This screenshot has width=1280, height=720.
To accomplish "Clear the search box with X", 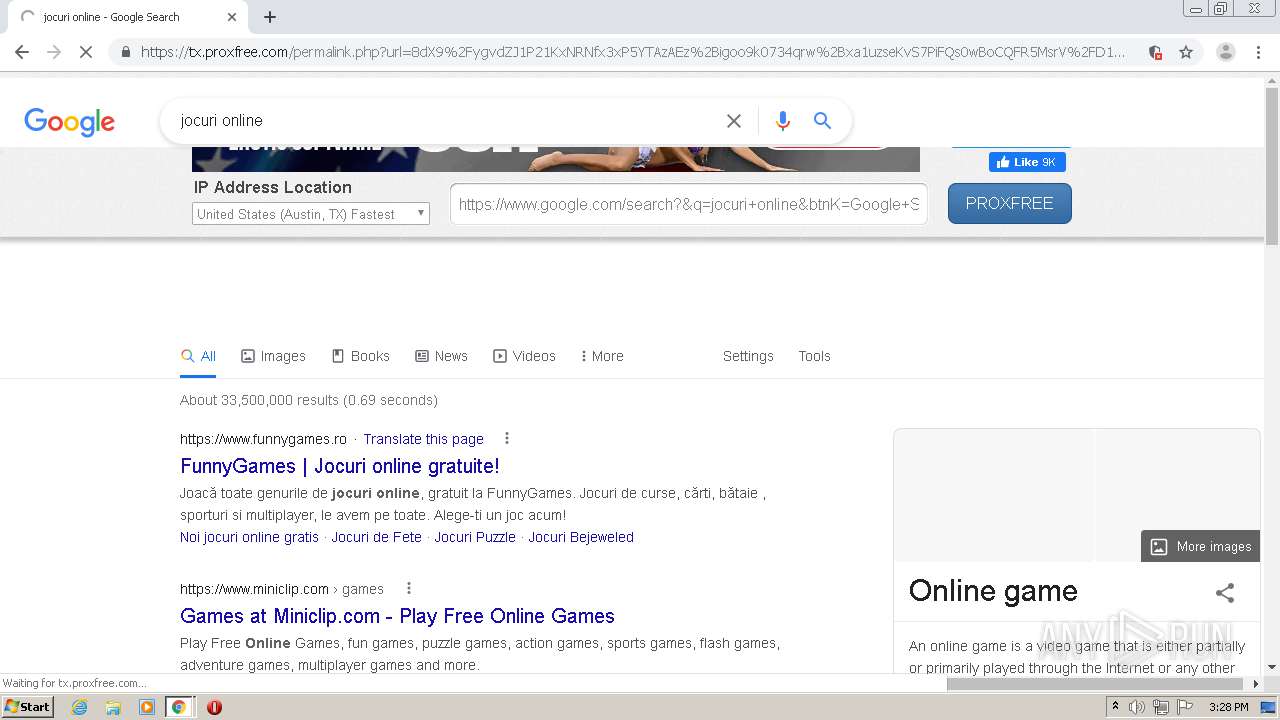I will tap(734, 121).
